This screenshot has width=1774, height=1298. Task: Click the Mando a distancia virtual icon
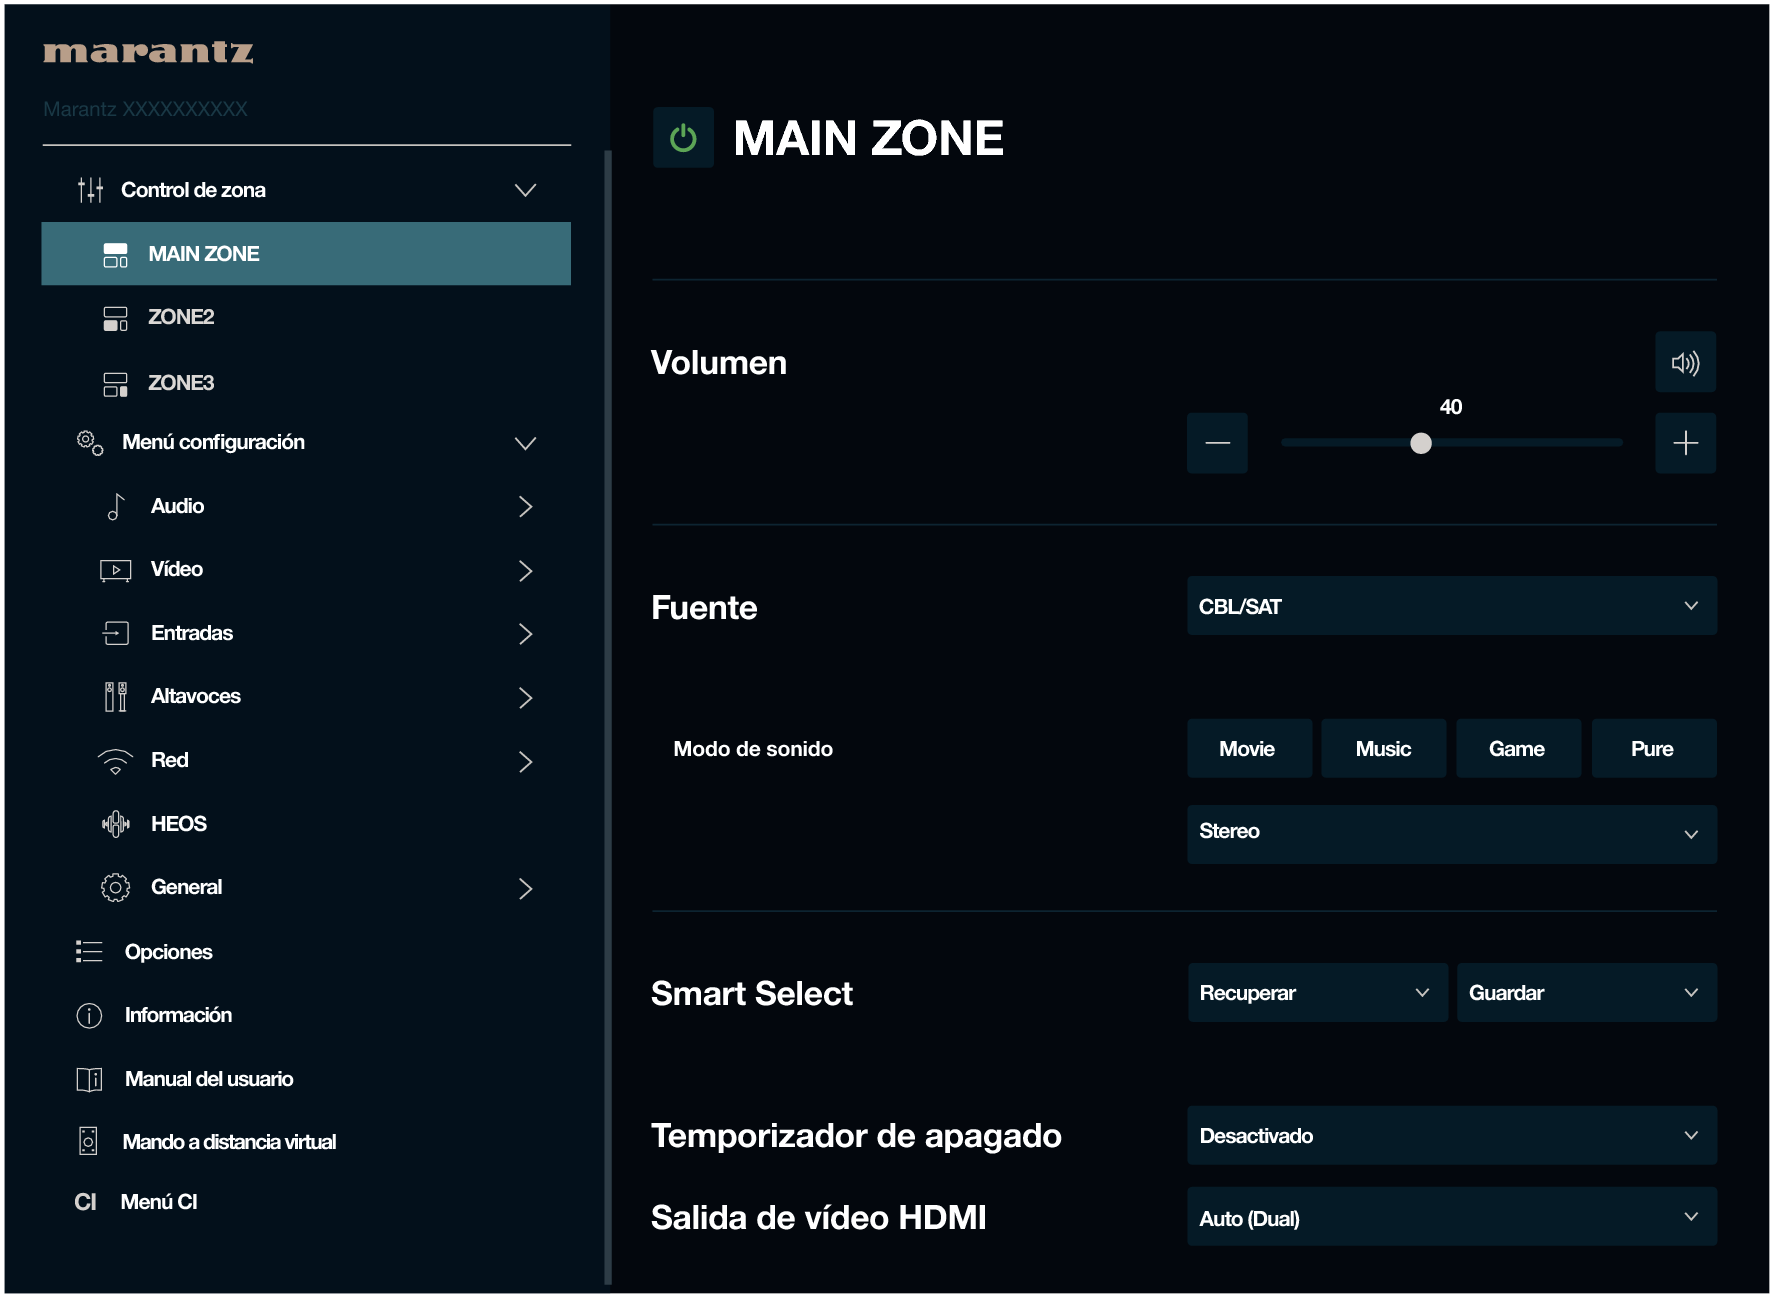click(x=88, y=1142)
